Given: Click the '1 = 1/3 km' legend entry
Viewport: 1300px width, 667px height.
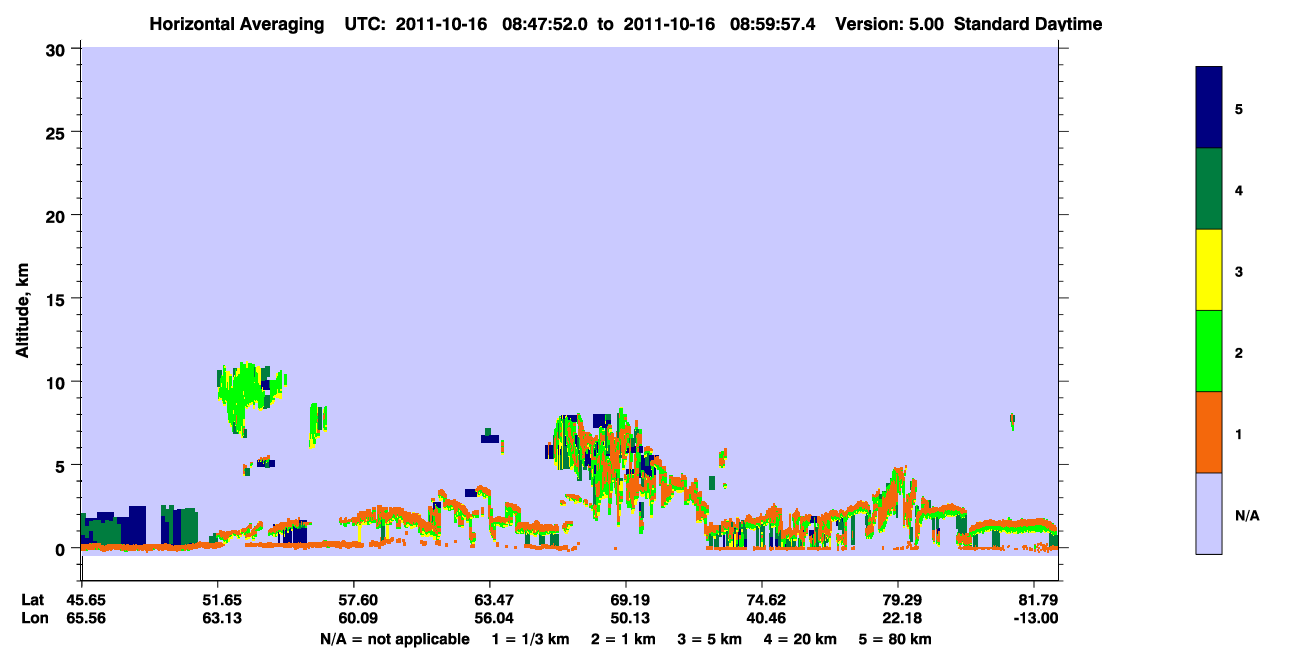Looking at the screenshot, I should pyautogui.click(x=532, y=639).
